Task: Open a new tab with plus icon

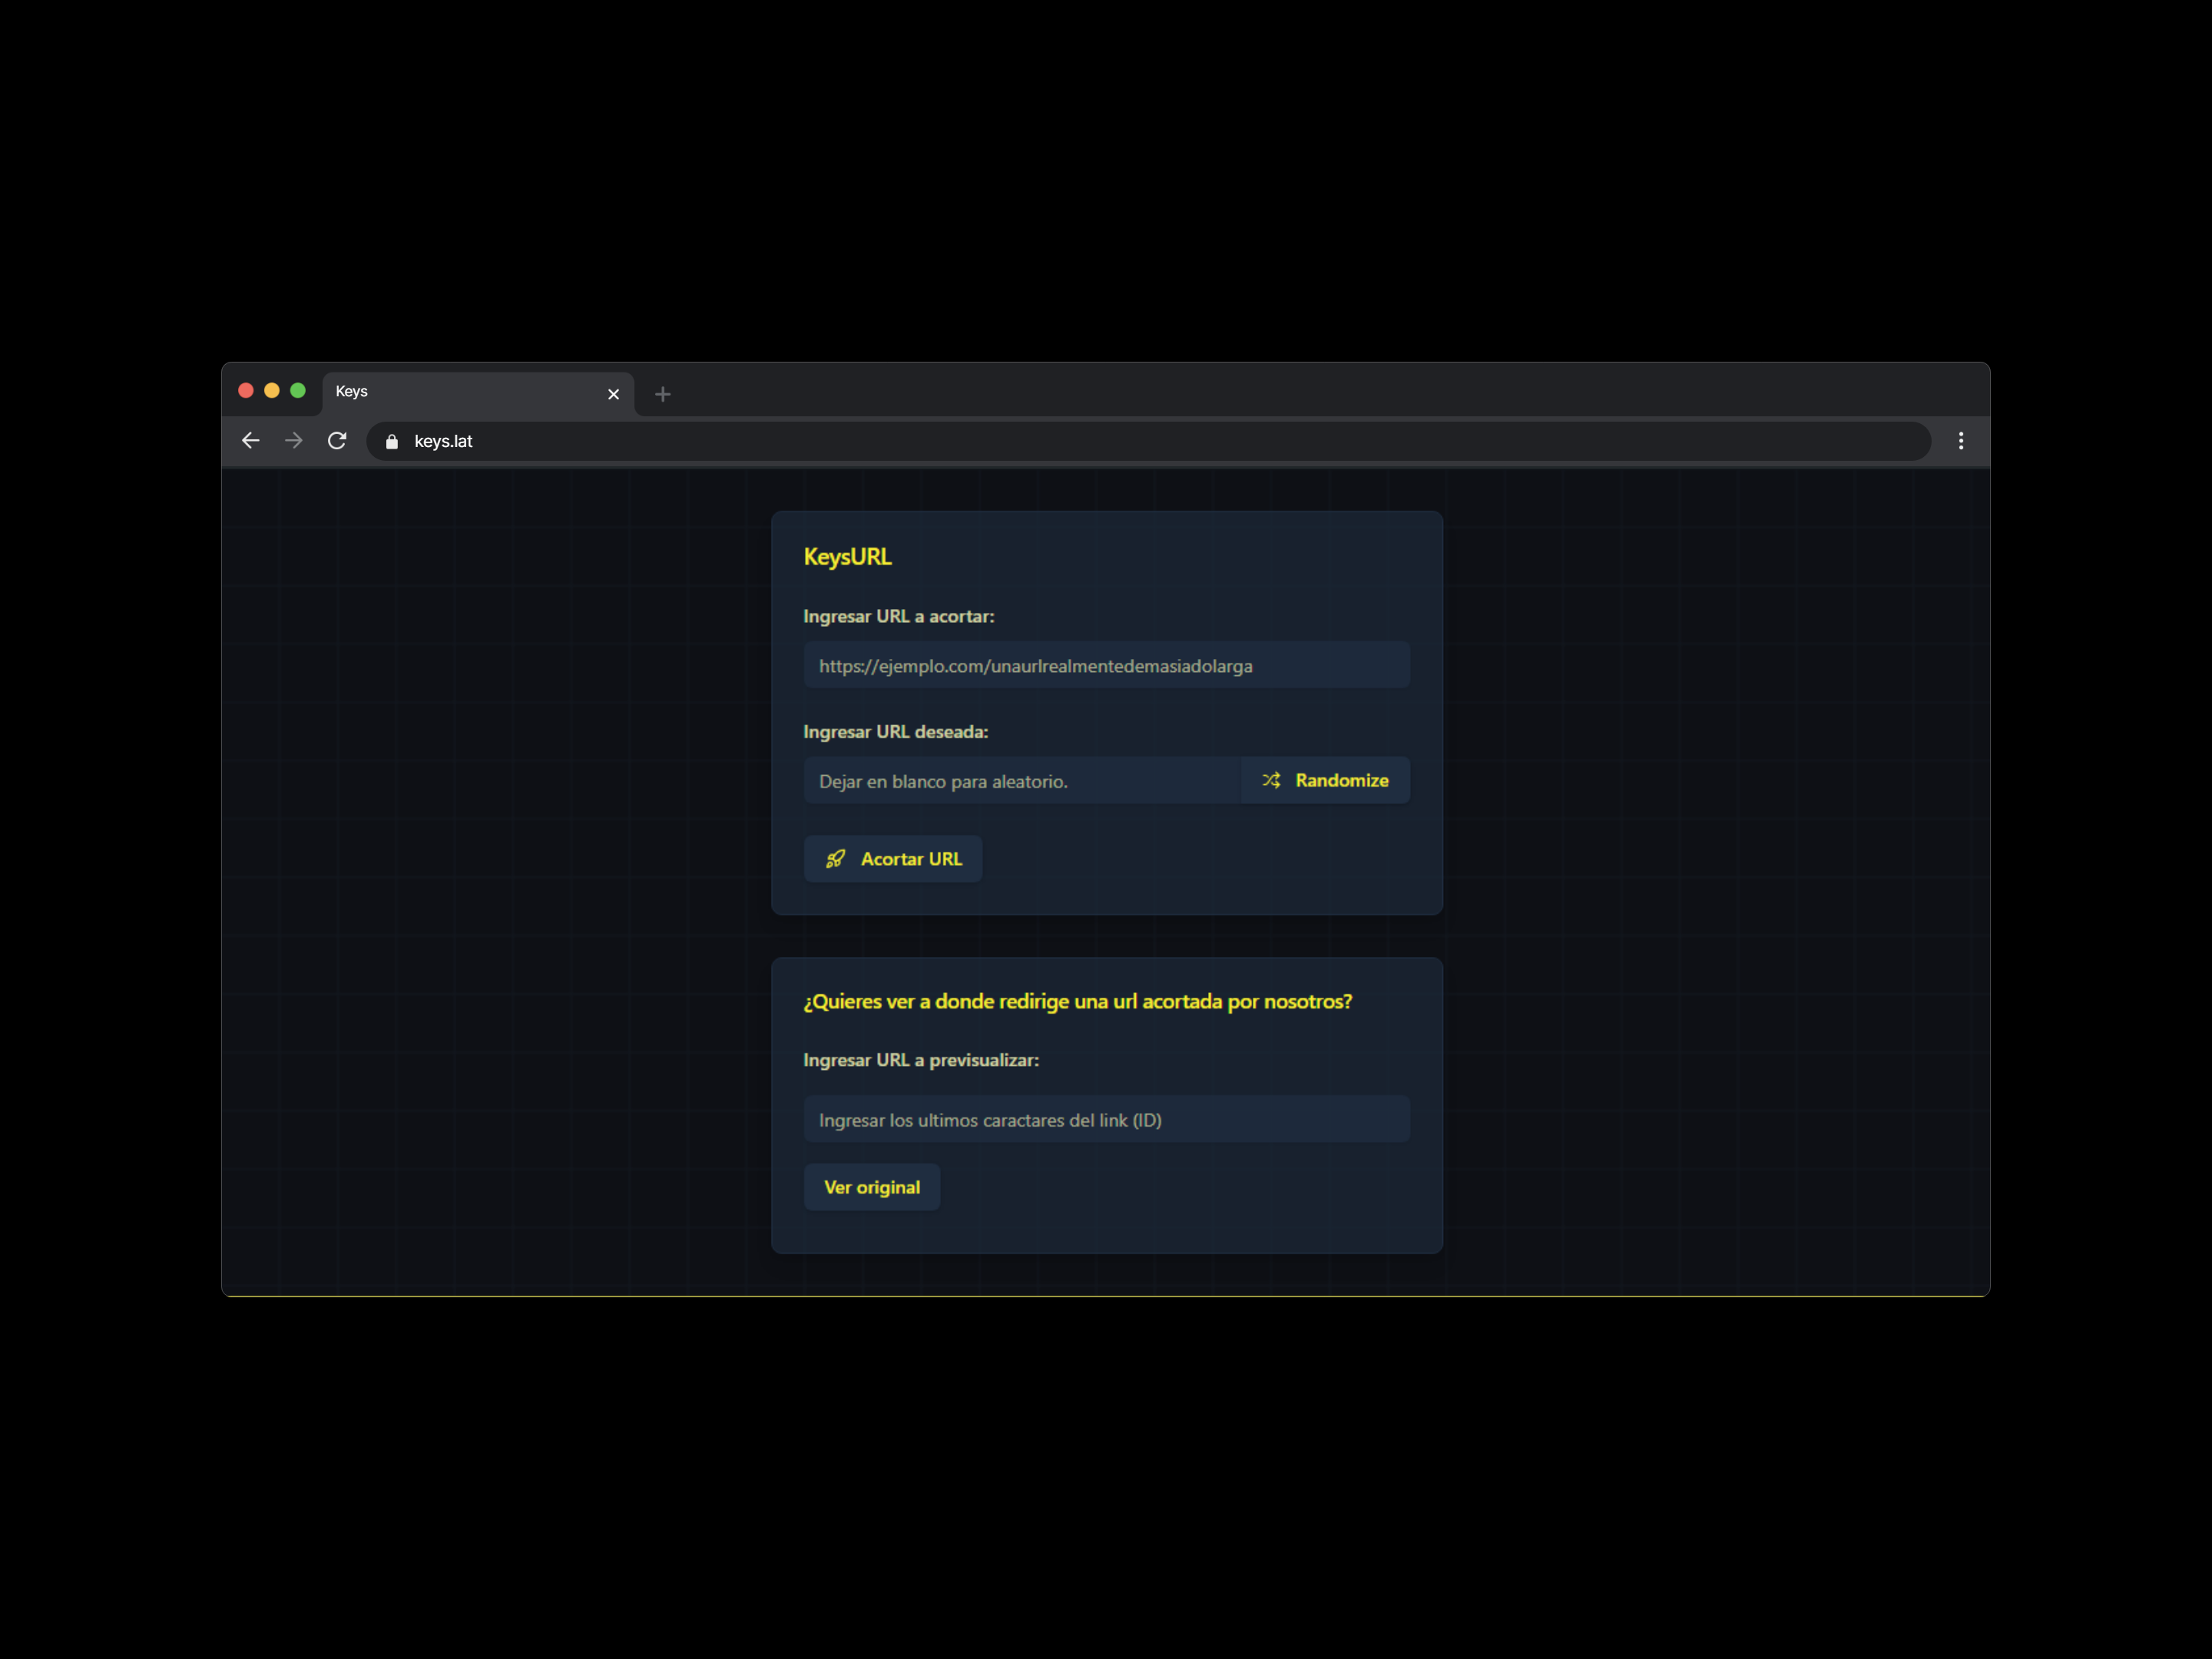Action: (662, 395)
